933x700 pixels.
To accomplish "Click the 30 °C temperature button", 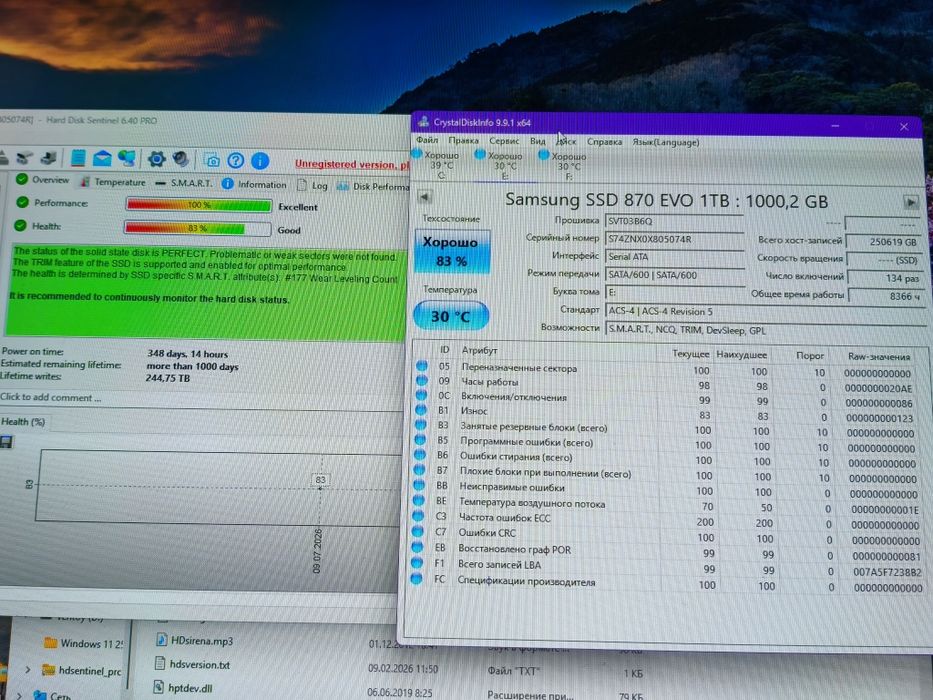I will (x=451, y=316).
